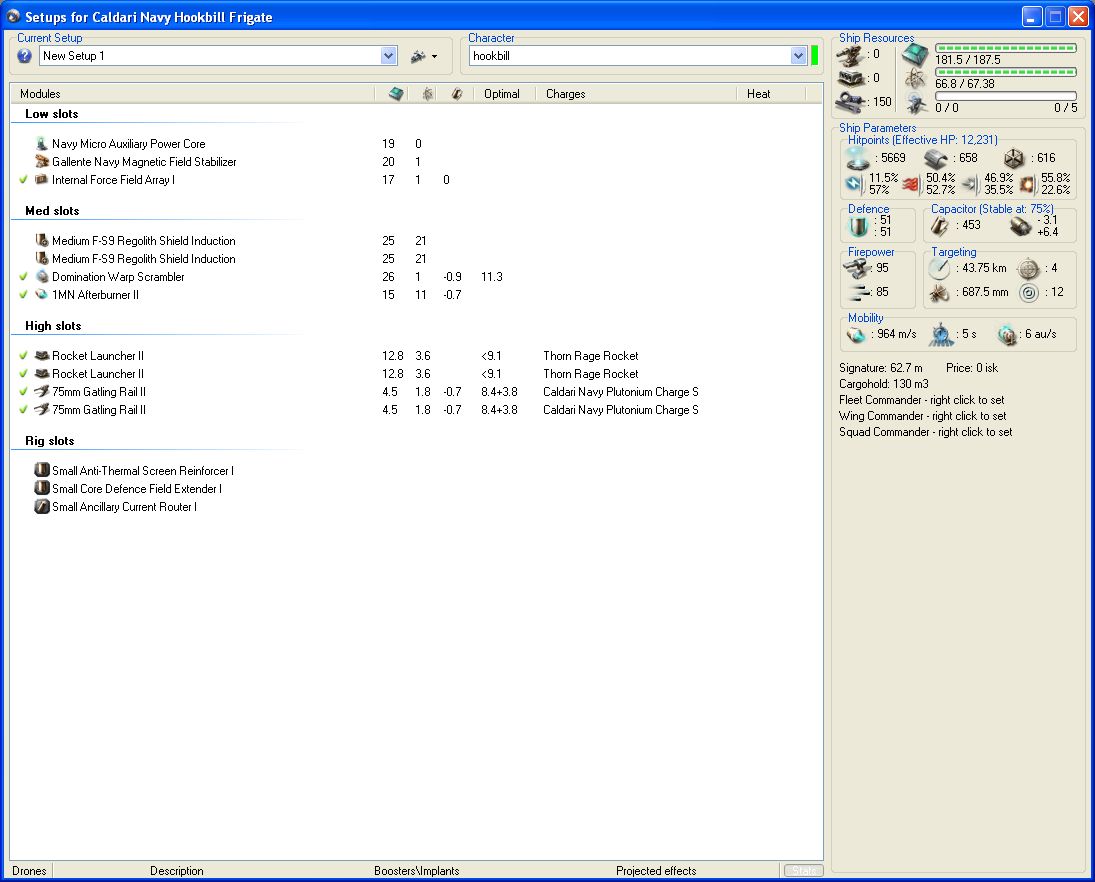
Task: Click the blue help question mark icon
Action: click(24, 56)
